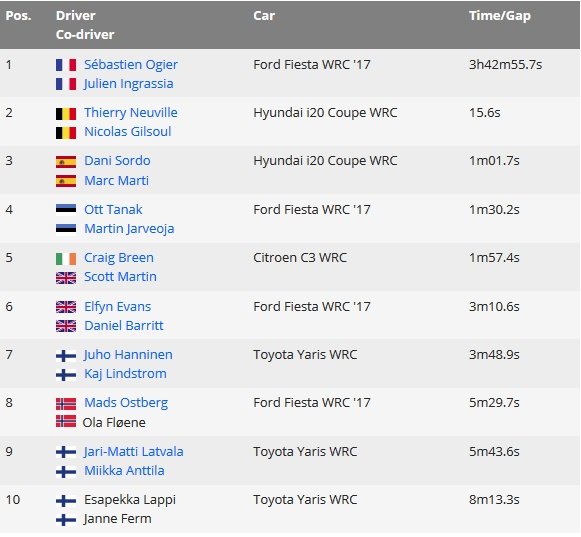Open Marc Marti's profile link
This screenshot has width=581, height=537.
point(116,180)
